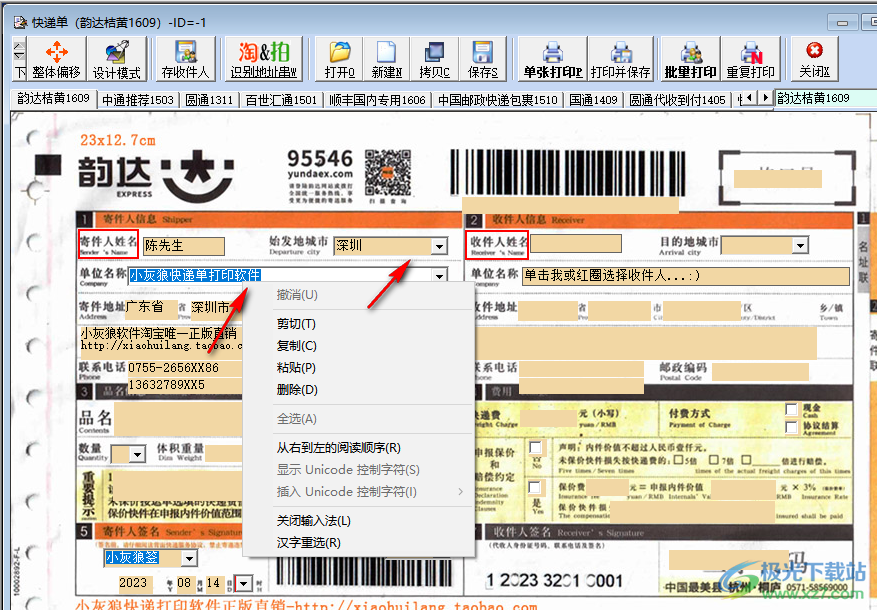Expand 目的地城市 dropdown arrow

[x=801, y=245]
